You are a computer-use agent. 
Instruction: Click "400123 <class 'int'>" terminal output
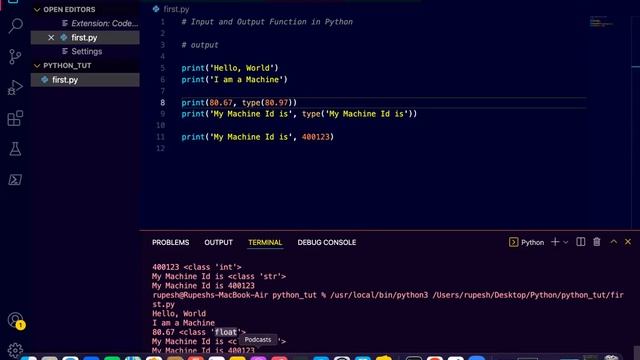[197, 267]
